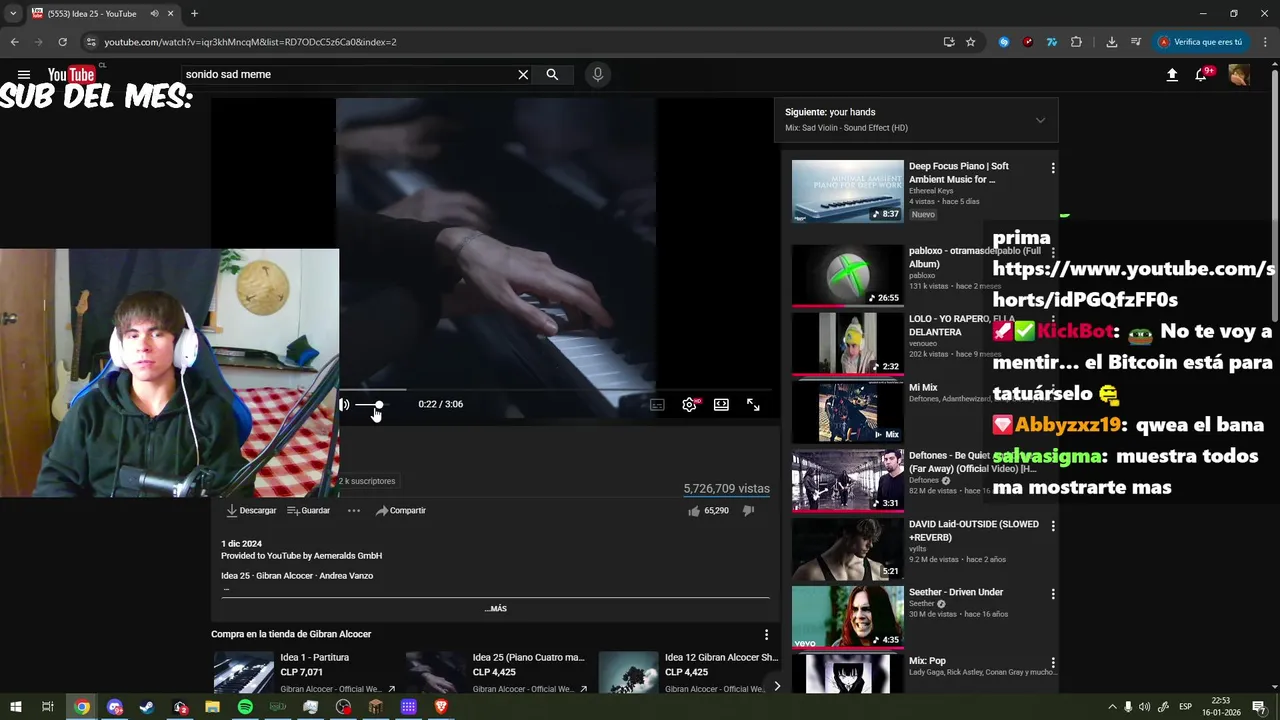Open more actions ellipsis under the video
The width and height of the screenshot is (1280, 720).
[x=354, y=510]
